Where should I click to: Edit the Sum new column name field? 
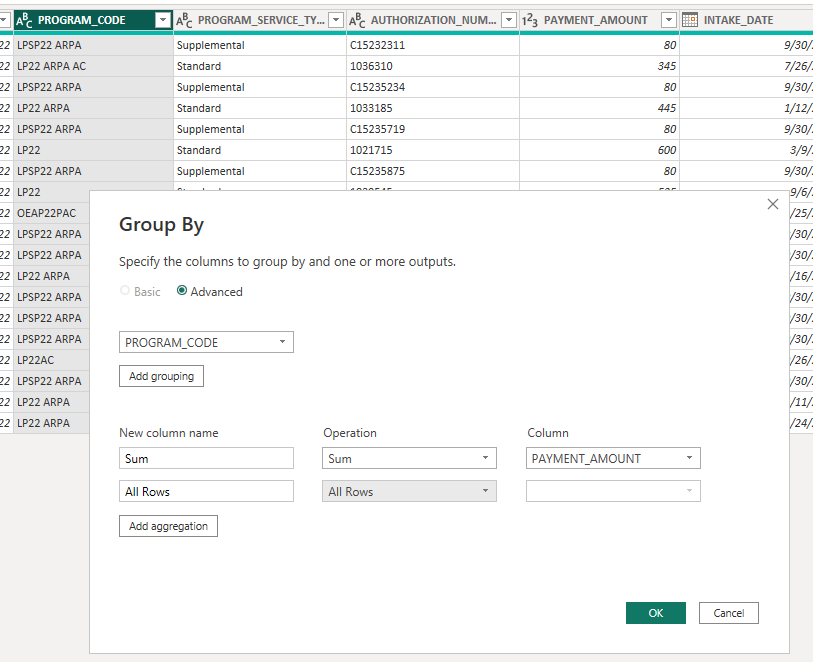tap(206, 458)
